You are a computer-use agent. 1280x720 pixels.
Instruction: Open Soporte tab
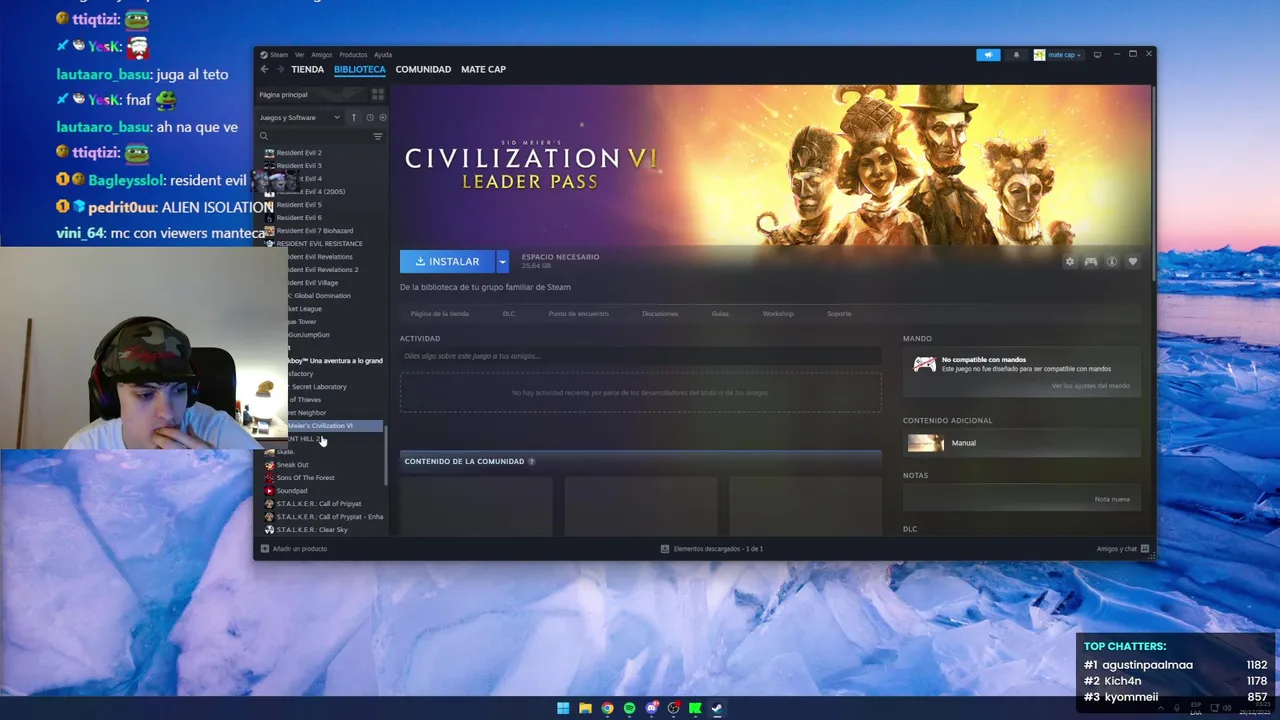click(839, 314)
